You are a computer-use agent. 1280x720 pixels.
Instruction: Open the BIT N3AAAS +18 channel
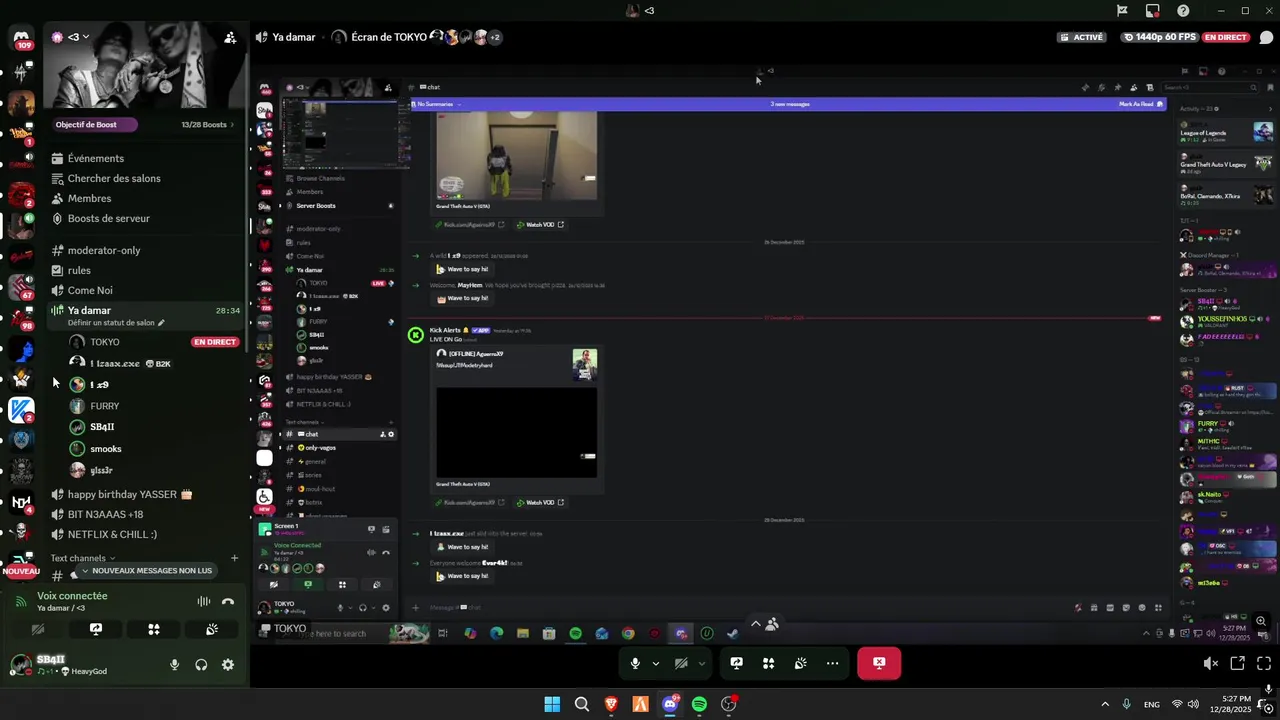click(105, 514)
